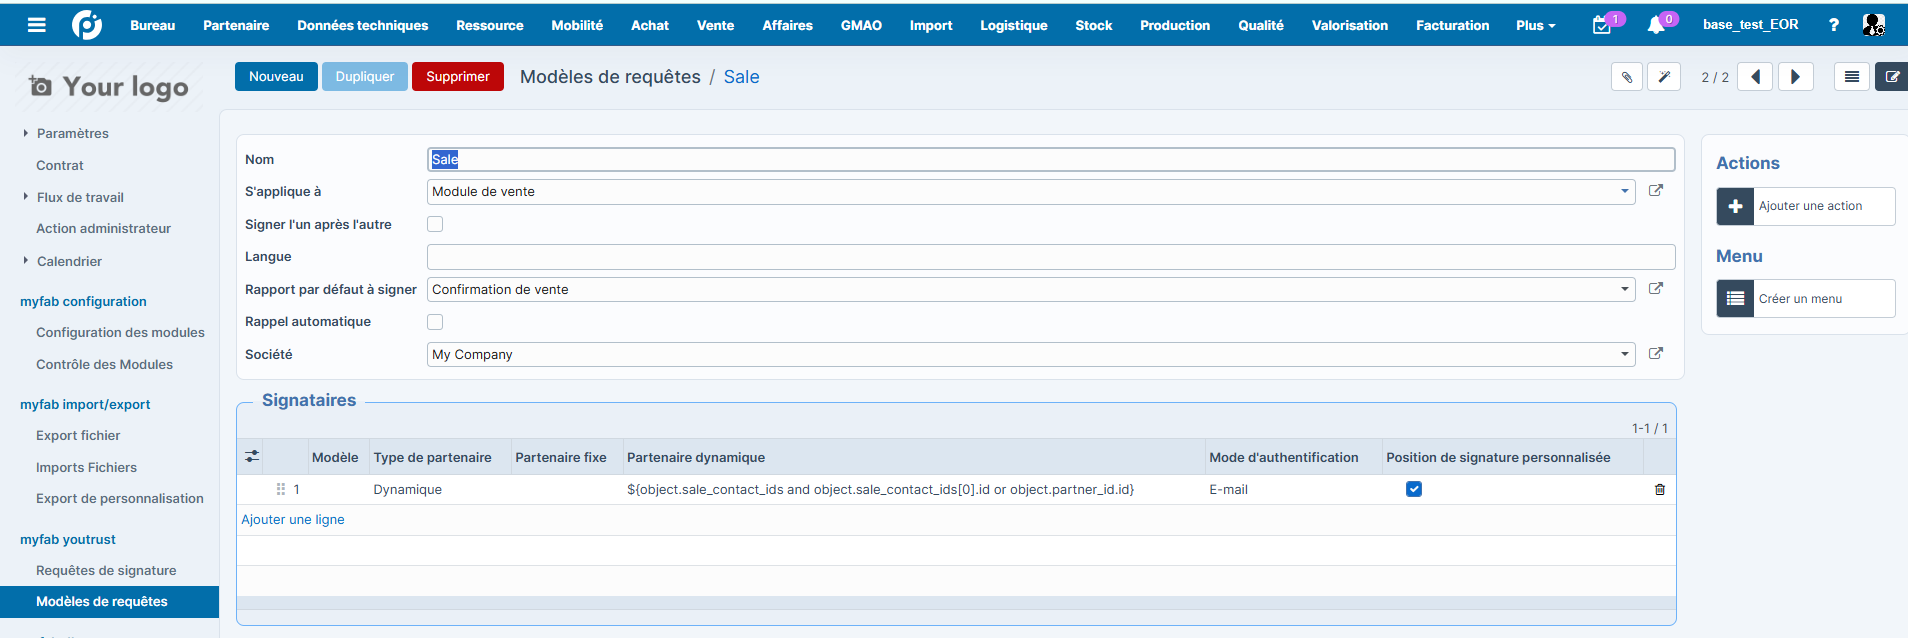
Task: Open Rapport par défaut à signer dropdown
Action: (1031, 290)
